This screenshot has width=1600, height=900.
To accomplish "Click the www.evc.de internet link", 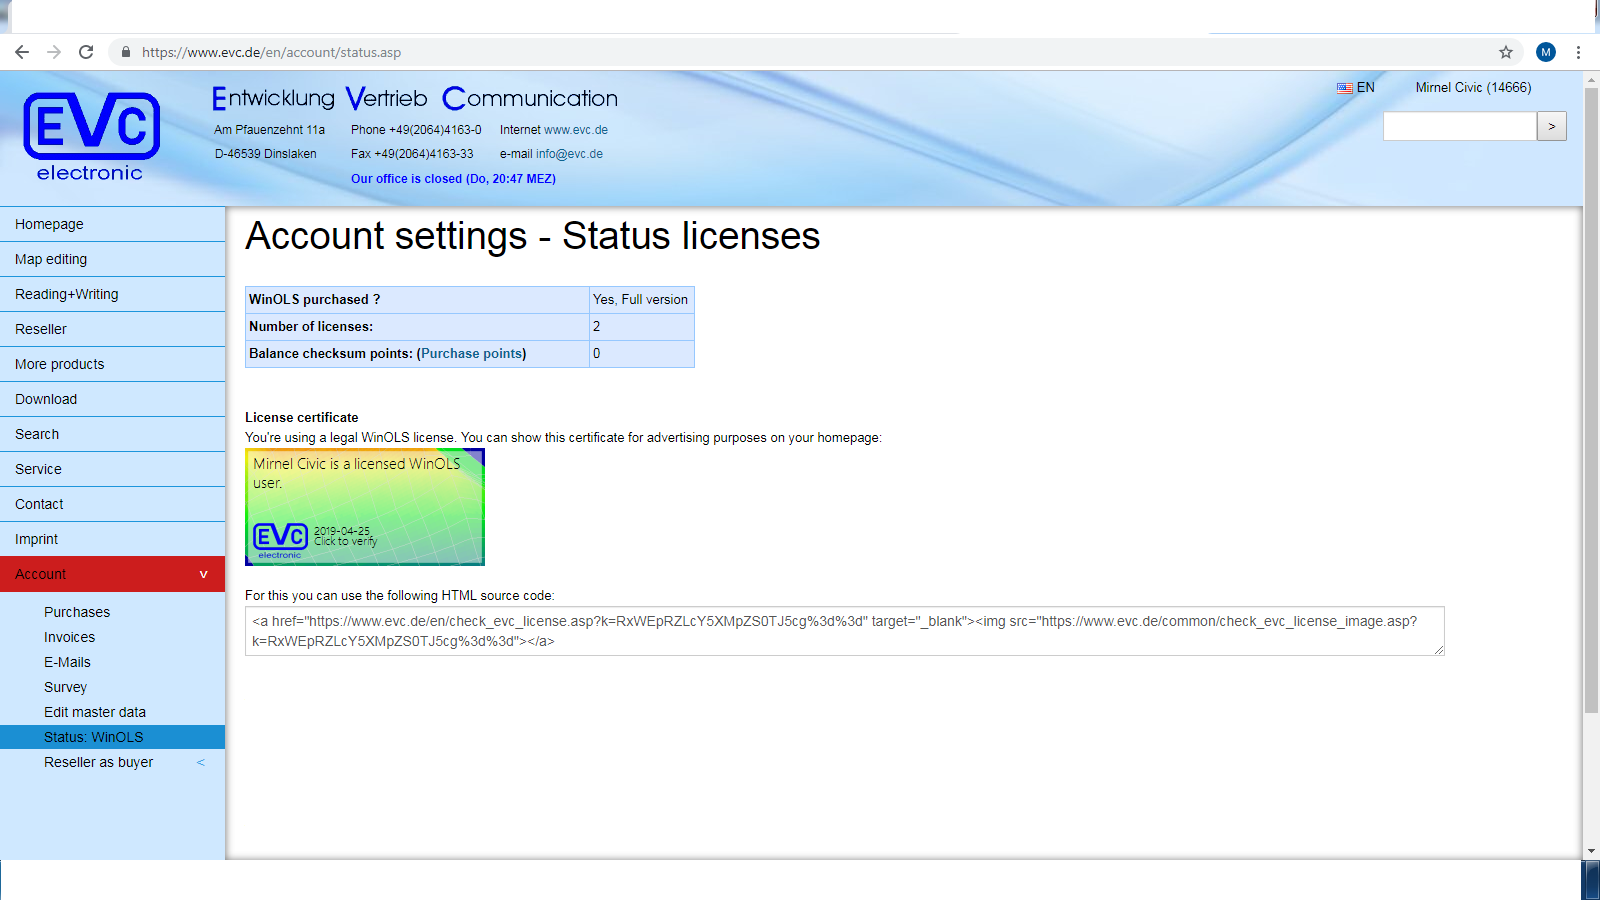I will tap(576, 130).
